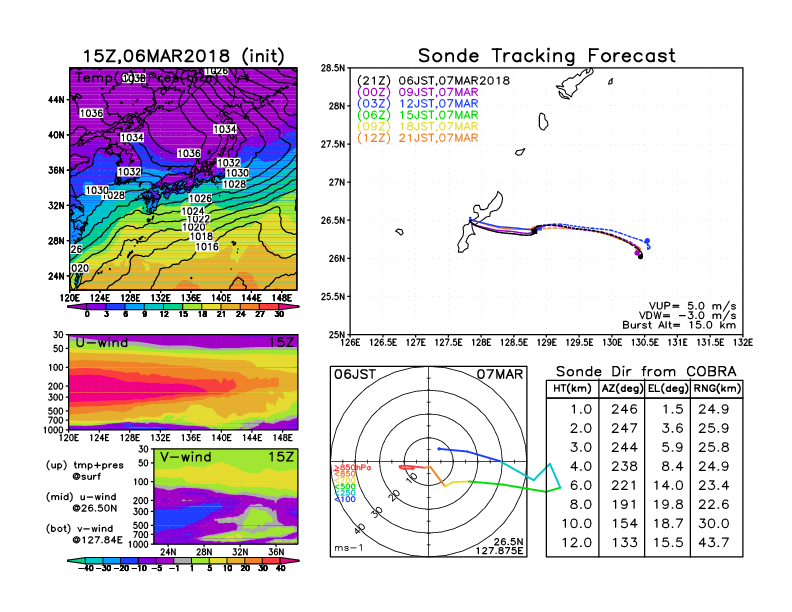Click the red '≥850hPa' level legend entry

[352, 468]
